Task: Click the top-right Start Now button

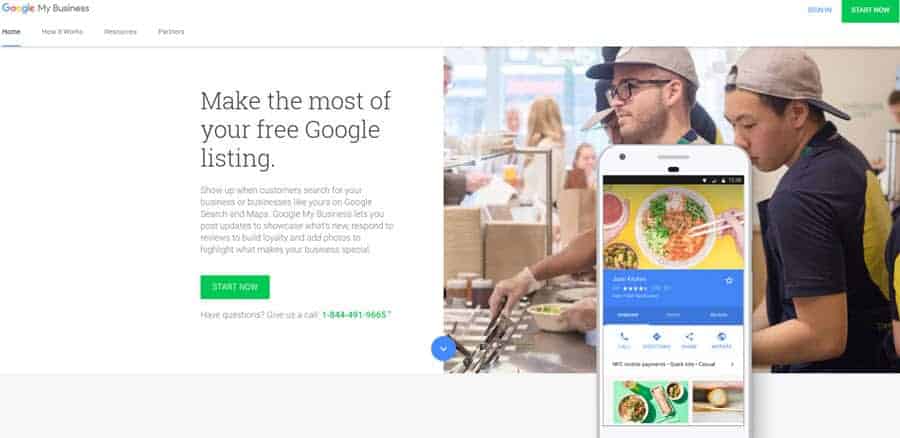Action: pos(870,11)
